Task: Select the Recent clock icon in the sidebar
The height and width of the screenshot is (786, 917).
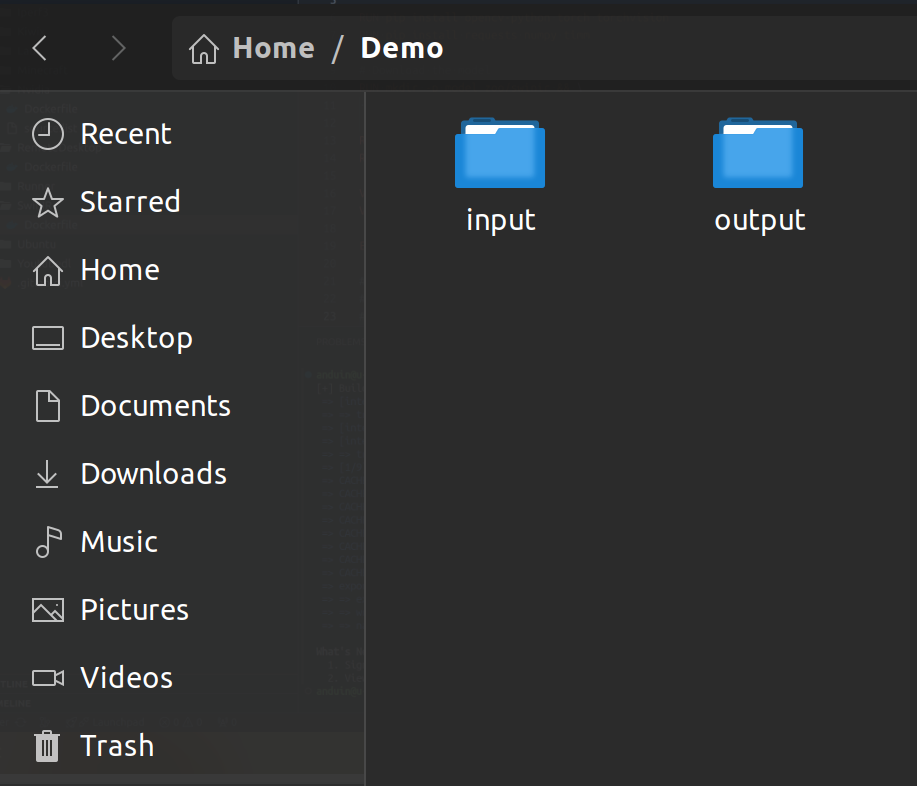Action: (48, 134)
